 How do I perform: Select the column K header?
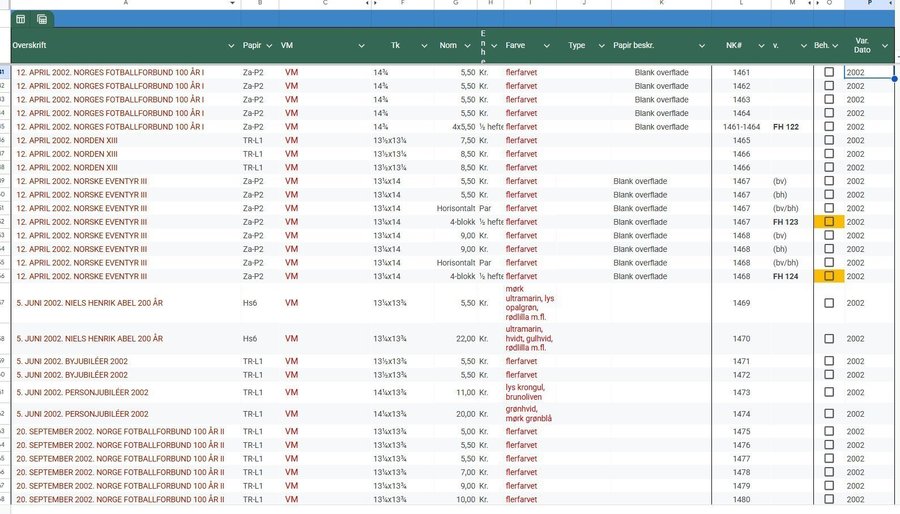pyautogui.click(x=661, y=4)
